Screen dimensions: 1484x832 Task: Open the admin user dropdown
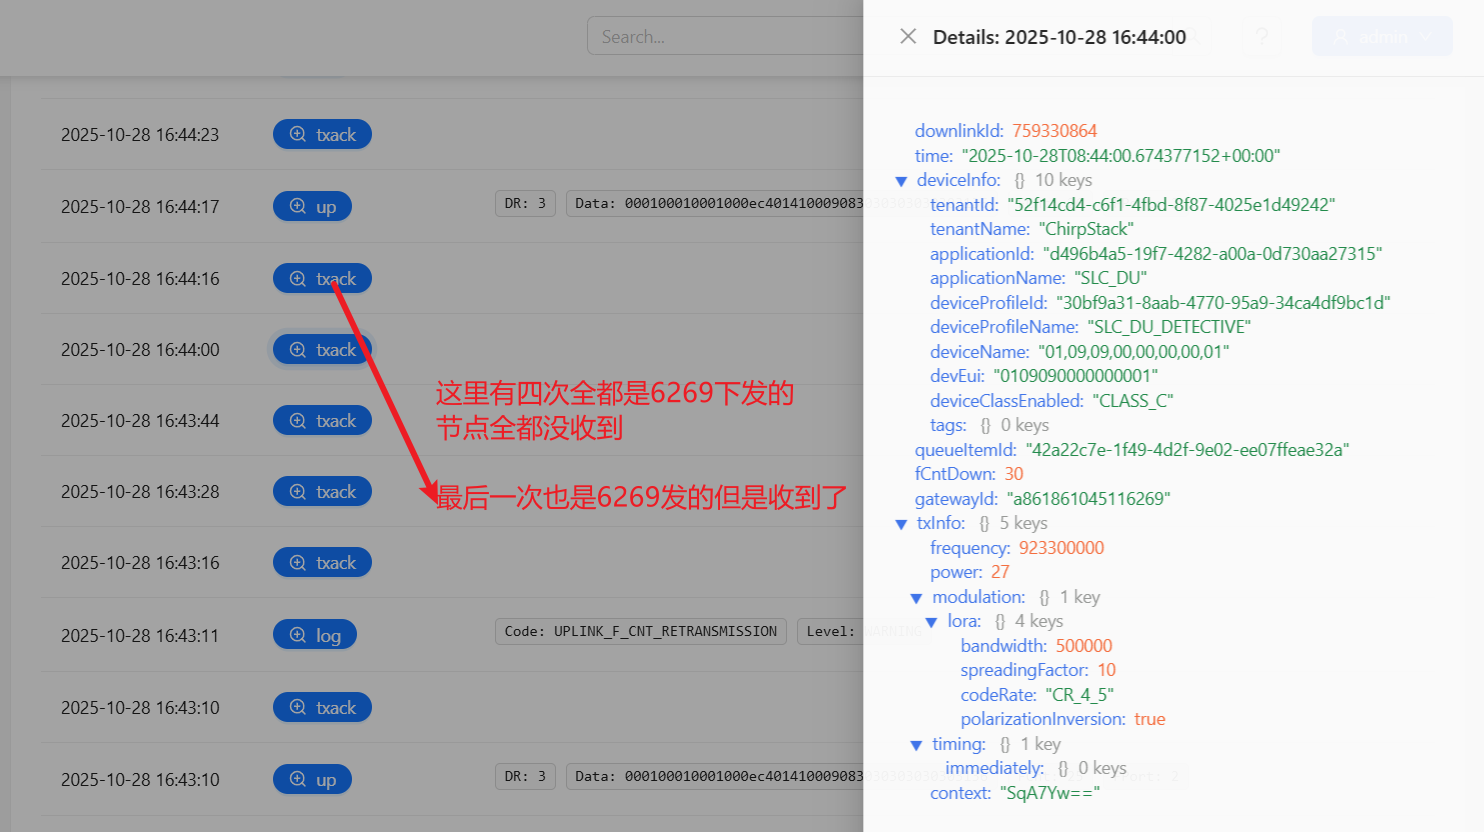tap(1382, 37)
